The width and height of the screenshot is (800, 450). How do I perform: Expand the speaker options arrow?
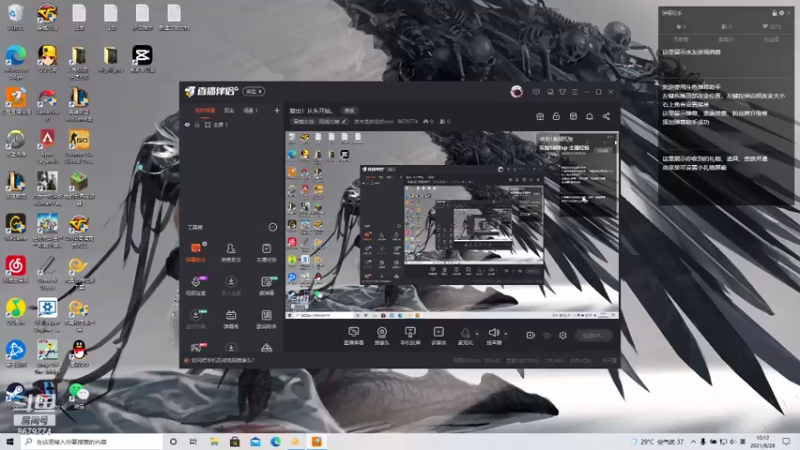click(506, 334)
